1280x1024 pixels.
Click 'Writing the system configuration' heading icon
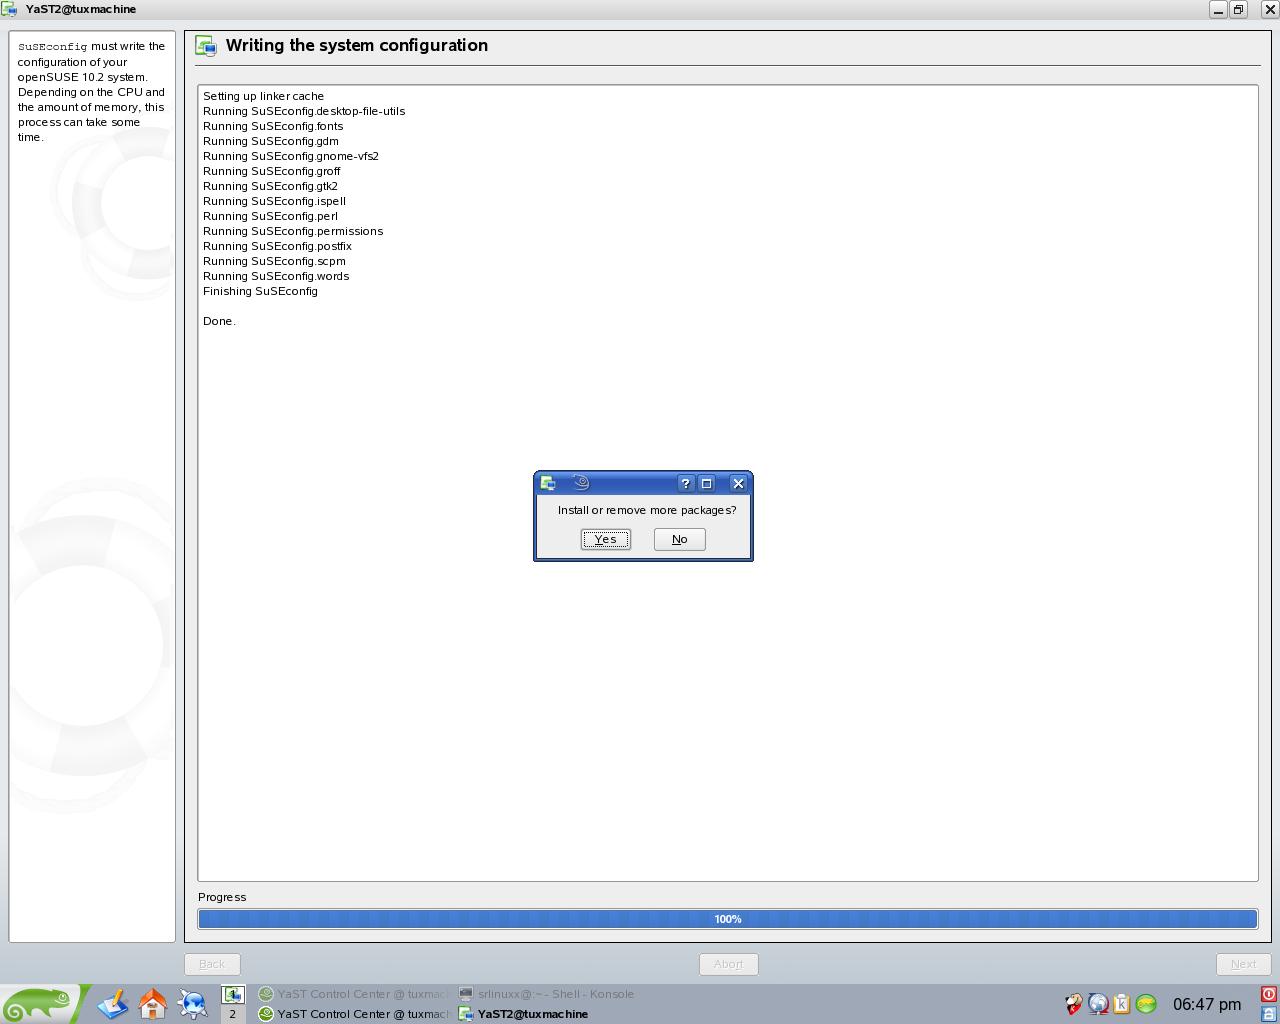coord(206,46)
